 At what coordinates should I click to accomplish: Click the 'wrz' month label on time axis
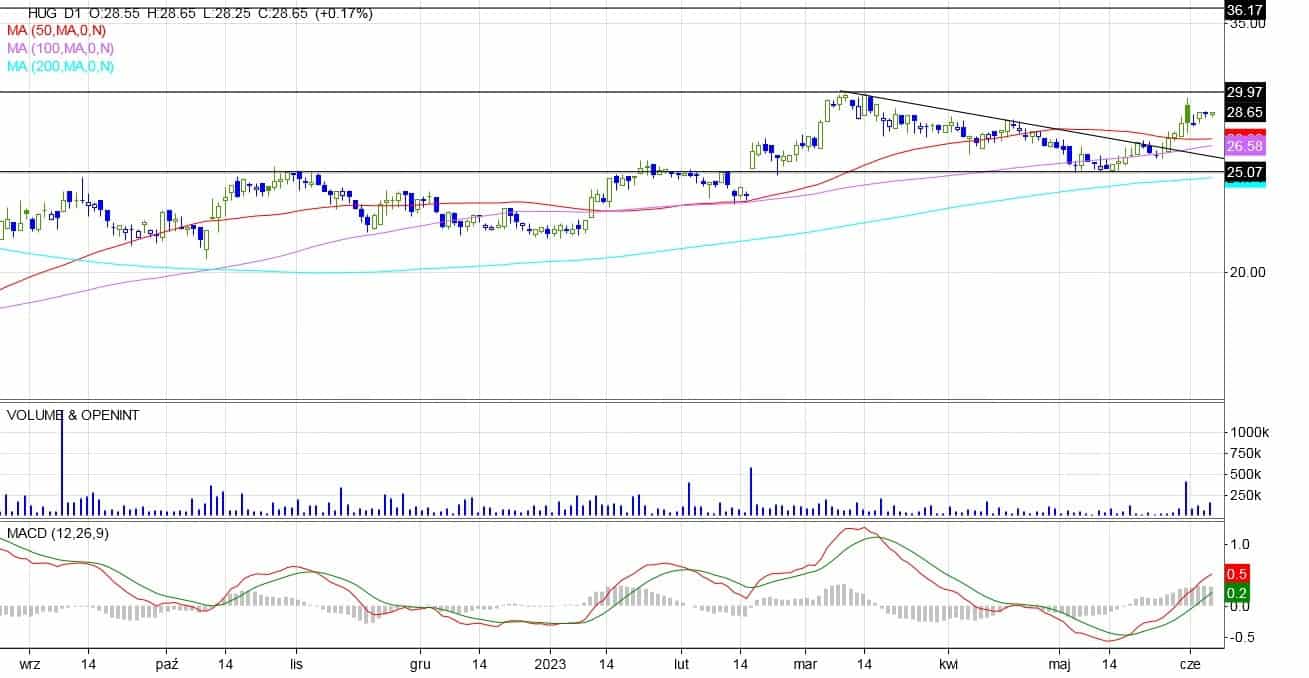[x=32, y=664]
